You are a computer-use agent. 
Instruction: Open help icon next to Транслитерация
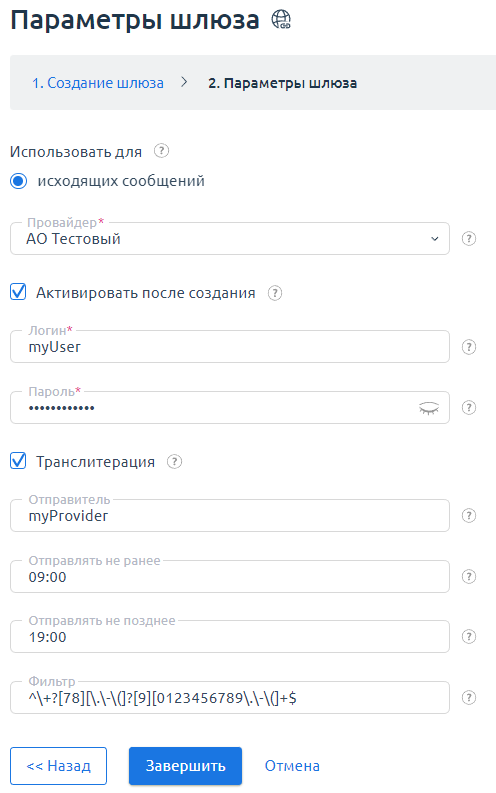174,462
